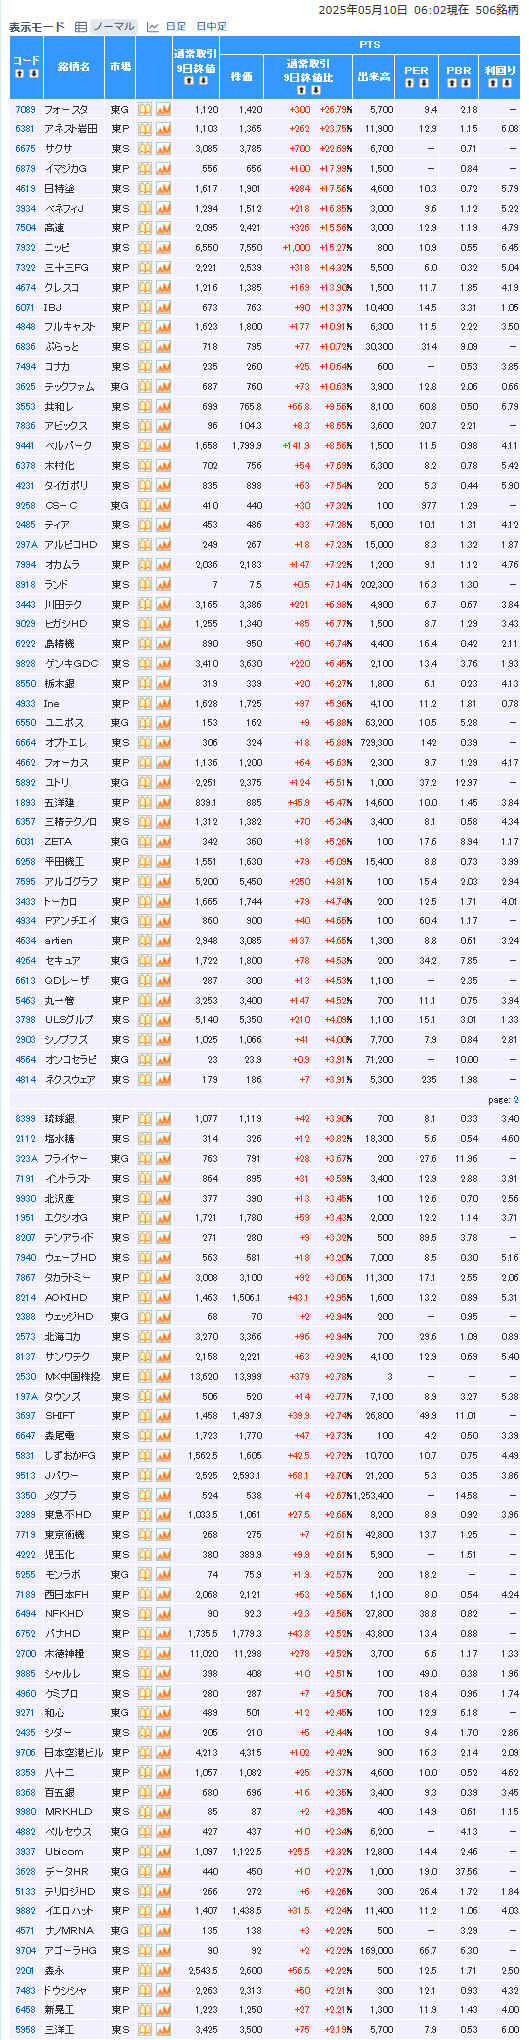Screen dimensions: 529x2040
Task: Open chart icon for ネクスウェア
Action: [163, 1079]
